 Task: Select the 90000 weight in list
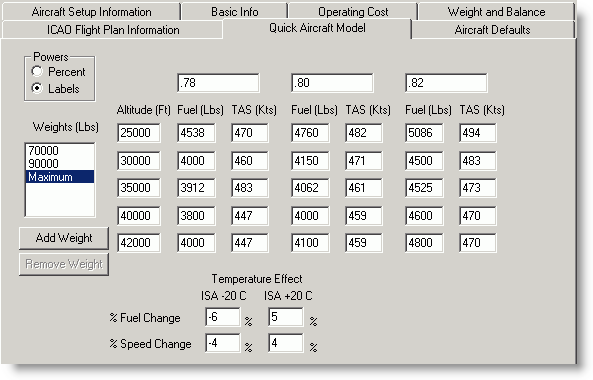point(60,163)
